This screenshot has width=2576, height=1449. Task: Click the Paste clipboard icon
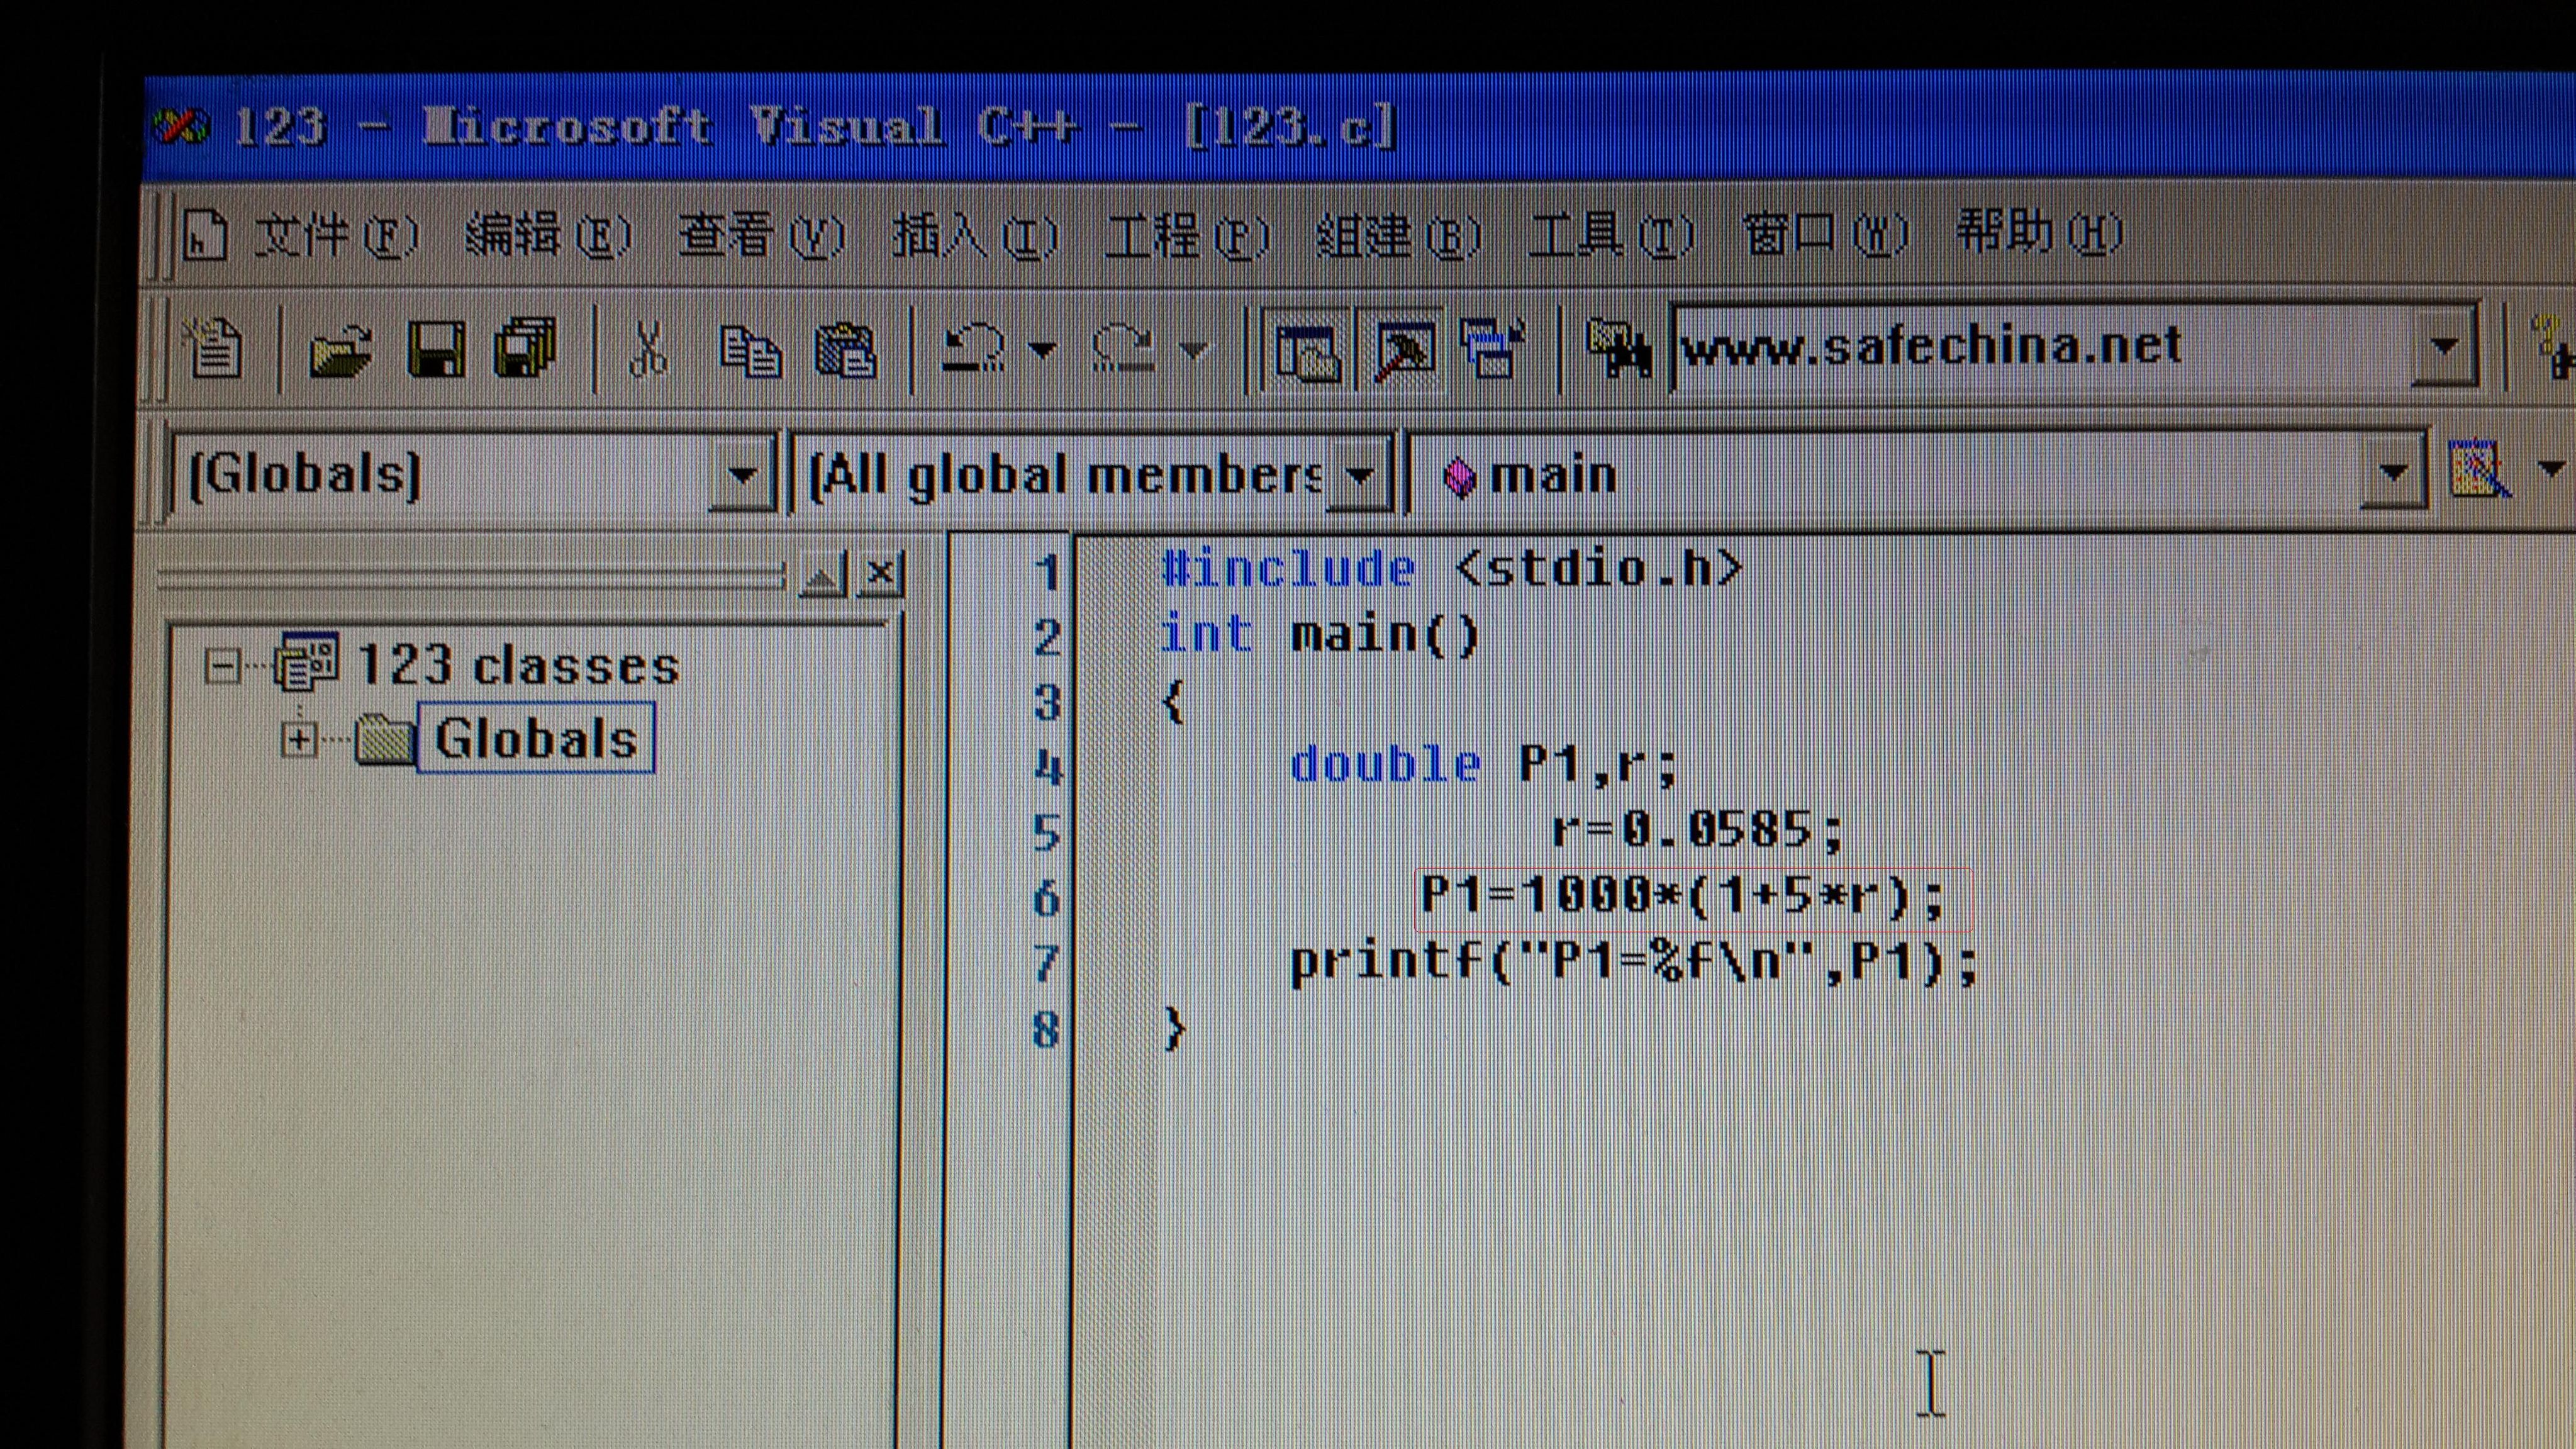846,350
